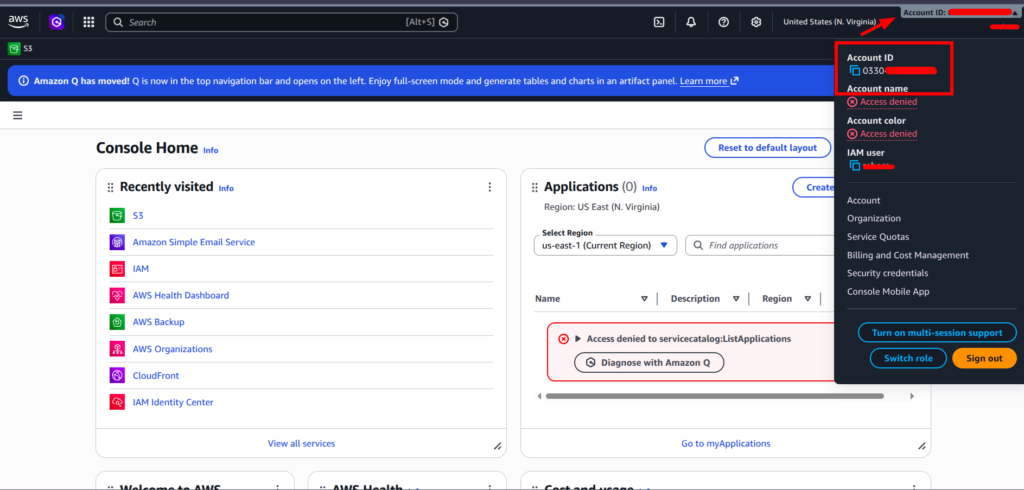Open the View all services link
This screenshot has width=1024, height=490.
click(301, 443)
